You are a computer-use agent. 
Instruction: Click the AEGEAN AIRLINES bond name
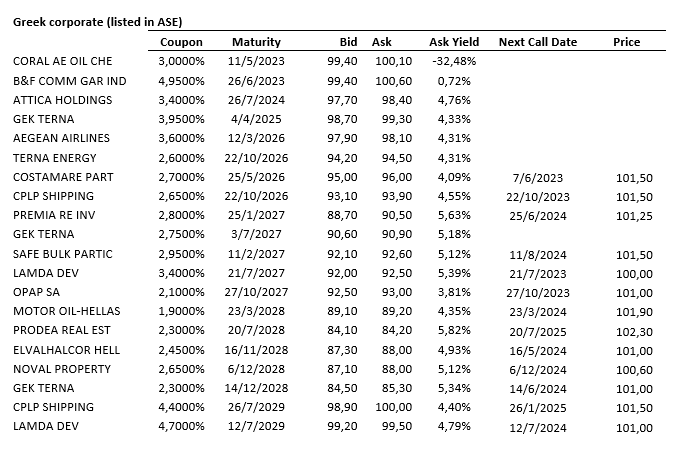tap(61, 138)
